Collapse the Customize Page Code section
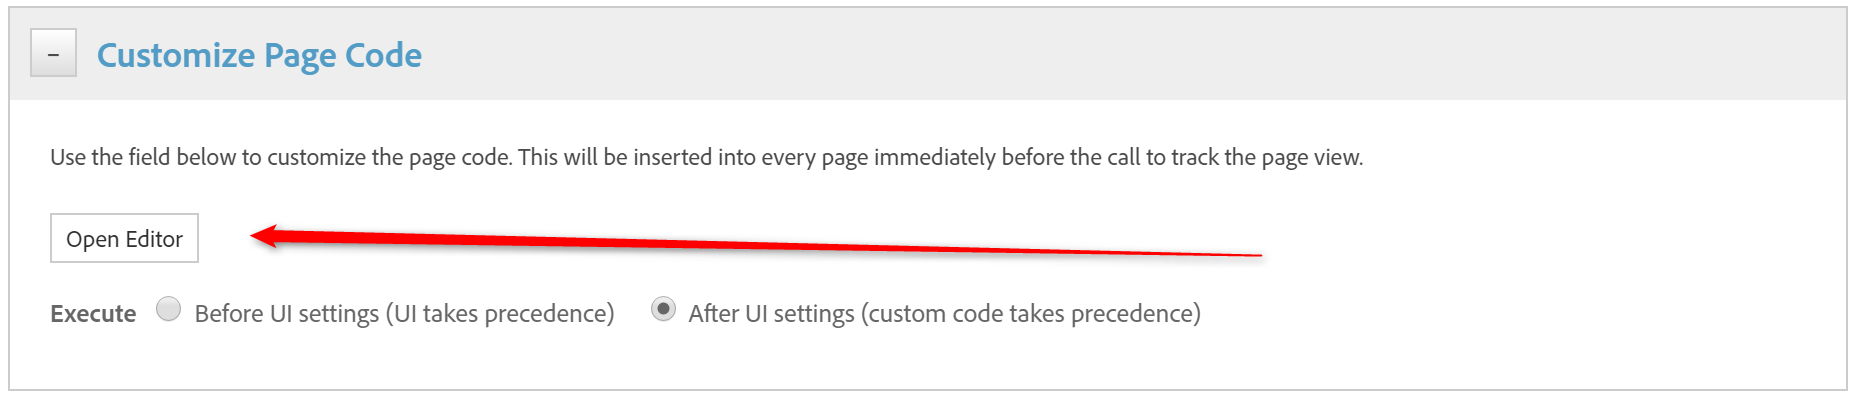The height and width of the screenshot is (400, 1855). point(53,54)
